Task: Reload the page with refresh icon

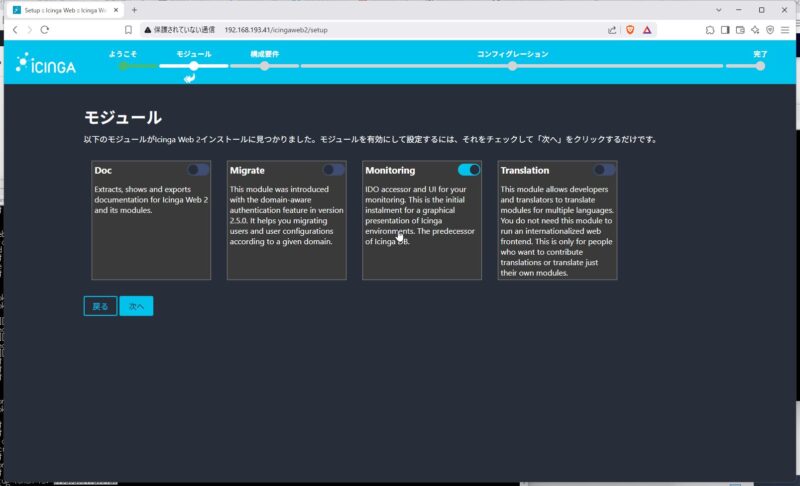Action: click(45, 30)
